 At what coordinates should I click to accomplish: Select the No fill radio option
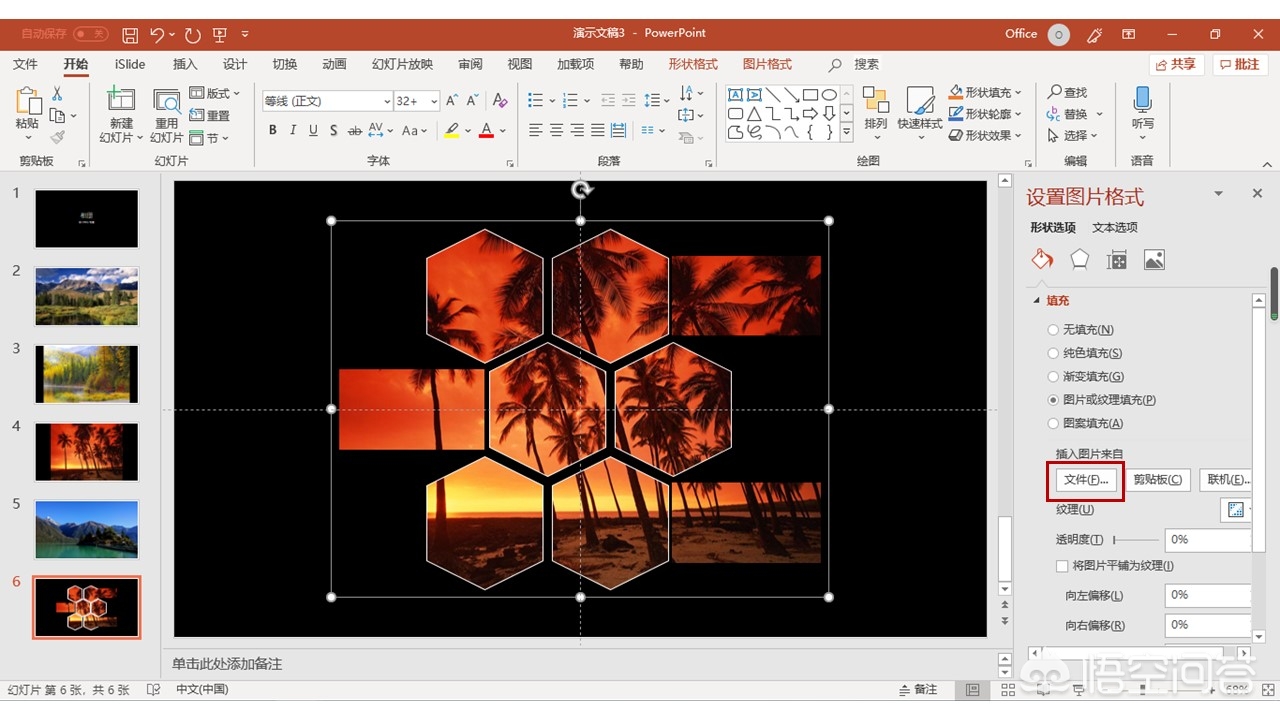tap(1053, 330)
